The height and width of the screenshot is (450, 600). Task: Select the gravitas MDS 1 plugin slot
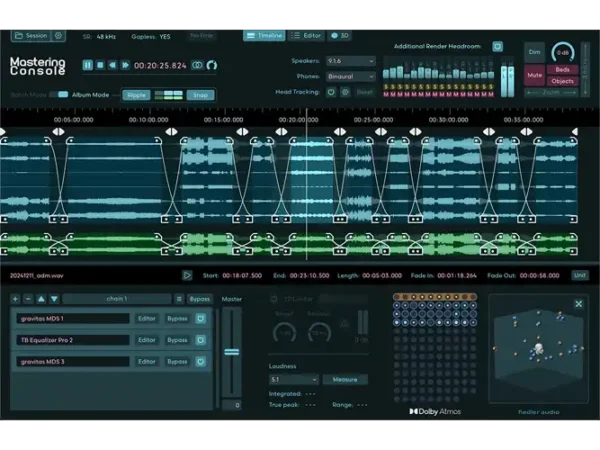click(73, 318)
